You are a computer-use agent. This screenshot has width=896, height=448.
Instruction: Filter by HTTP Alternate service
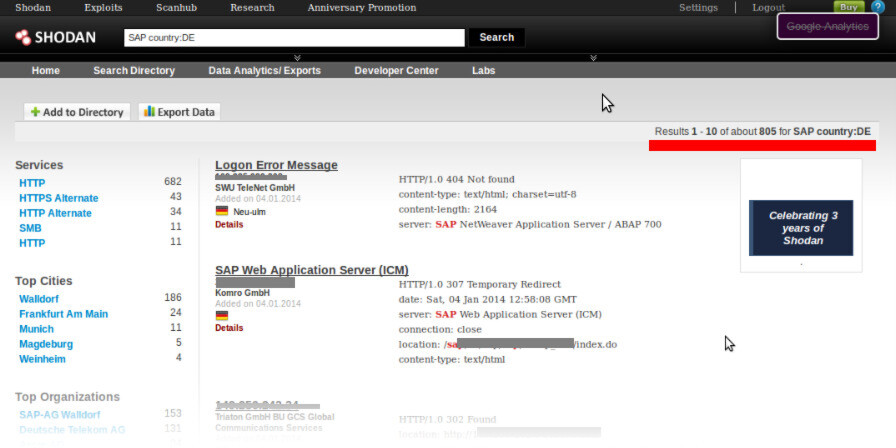click(x=55, y=213)
